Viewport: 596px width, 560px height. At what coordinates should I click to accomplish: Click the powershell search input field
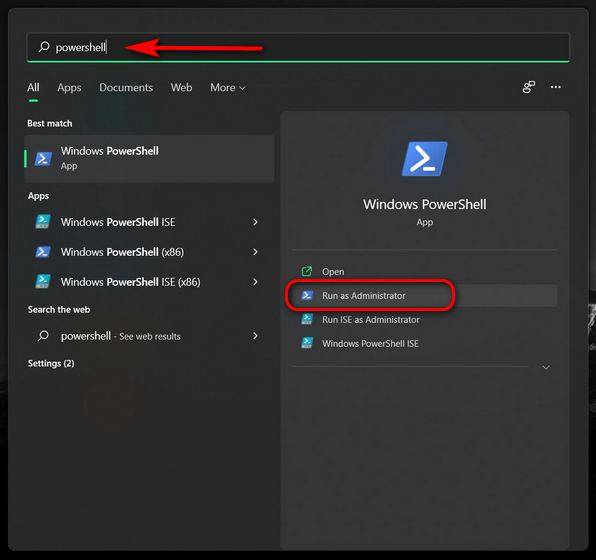coord(298,48)
